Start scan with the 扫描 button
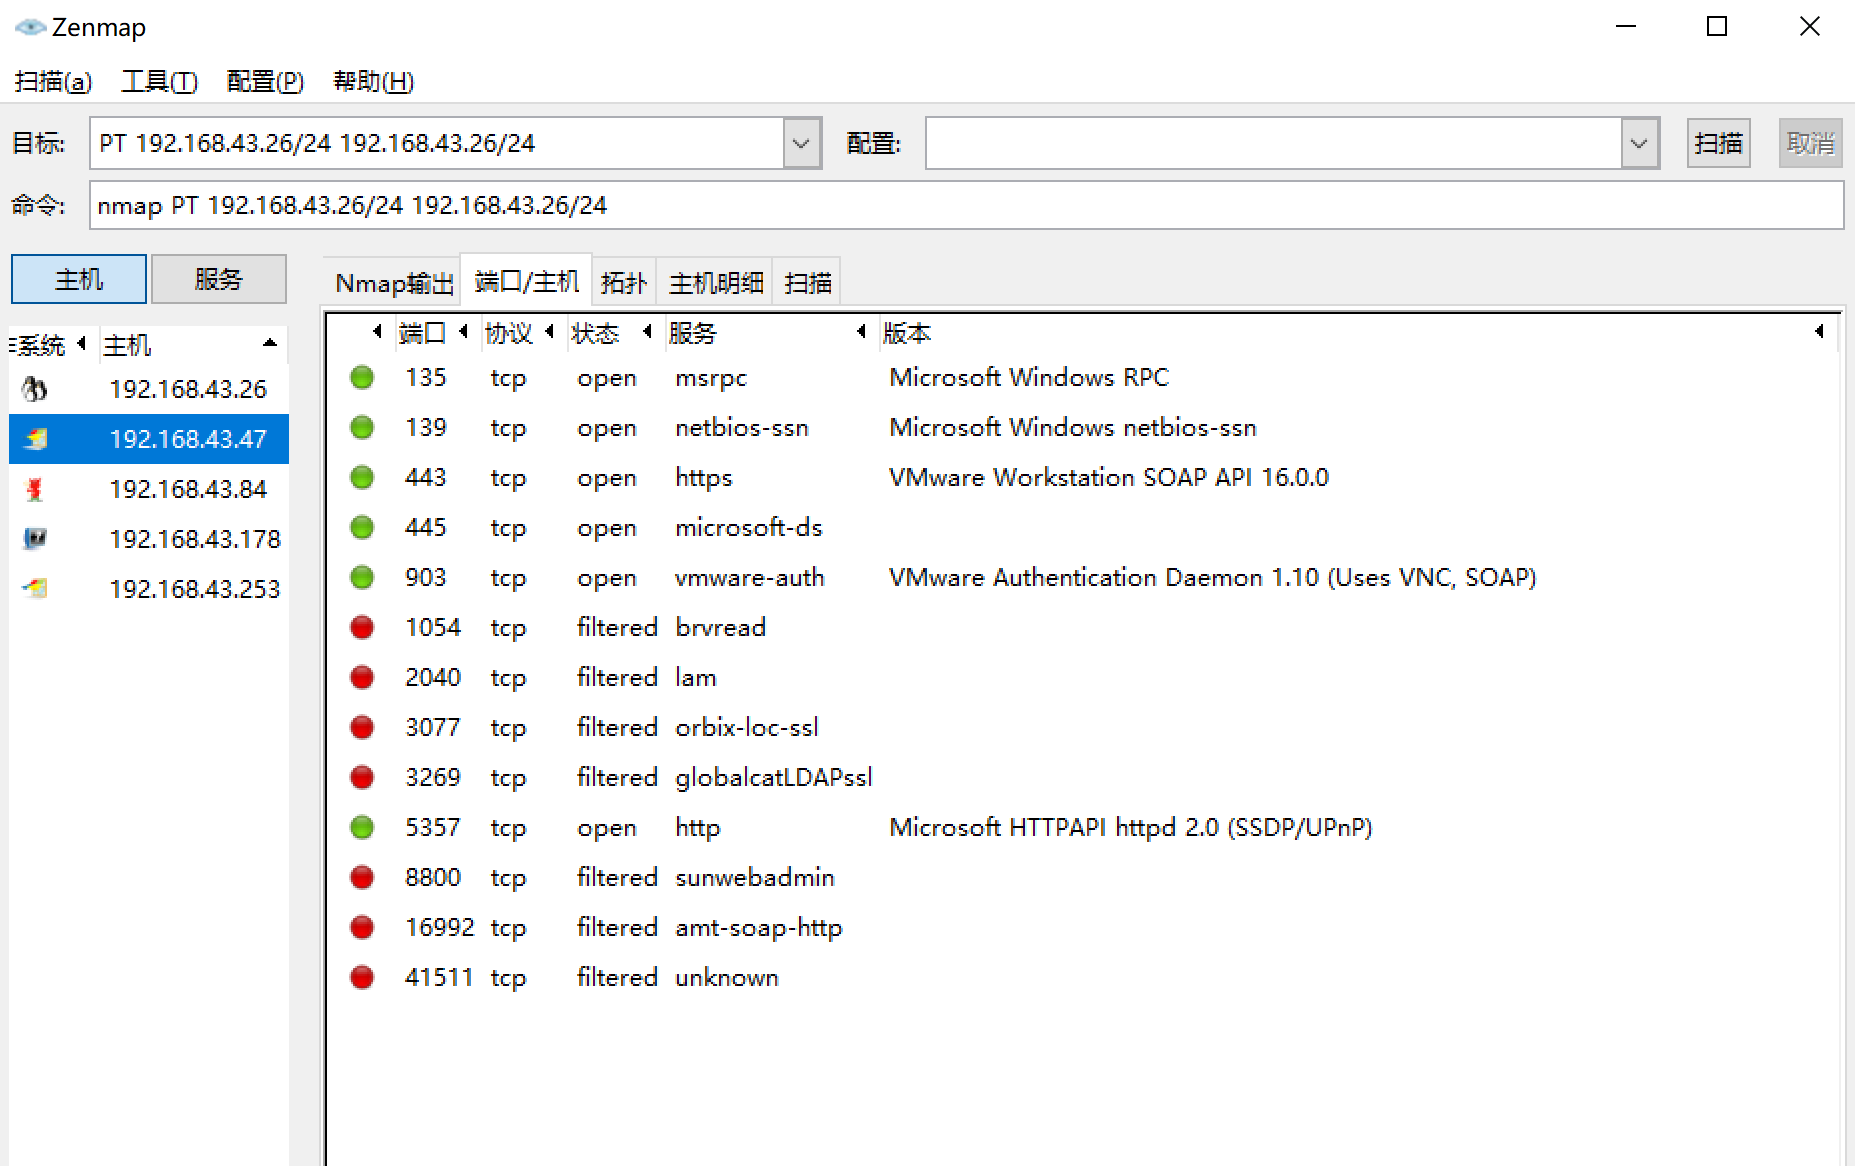Viewport: 1855px width, 1166px height. (x=1718, y=143)
